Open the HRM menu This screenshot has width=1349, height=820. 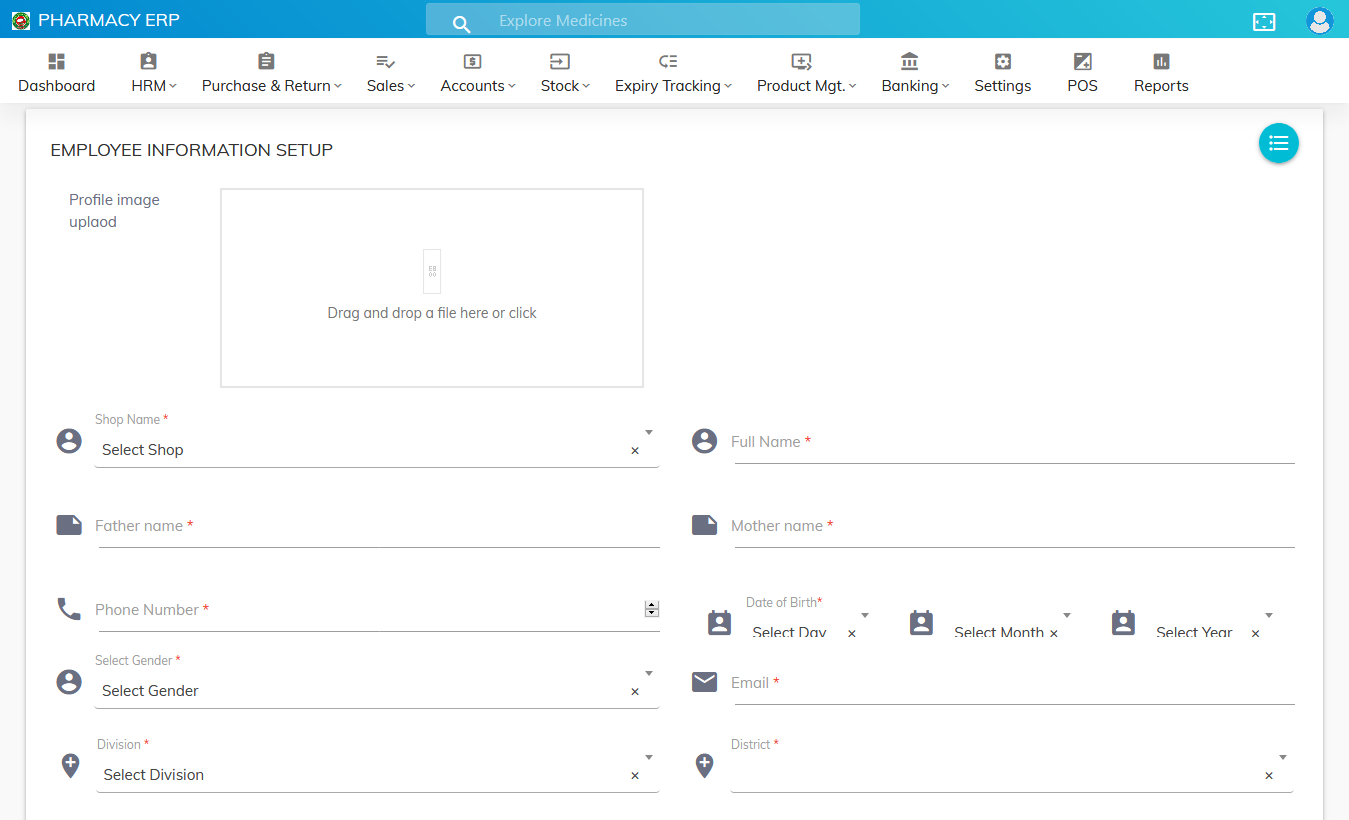[x=153, y=74]
